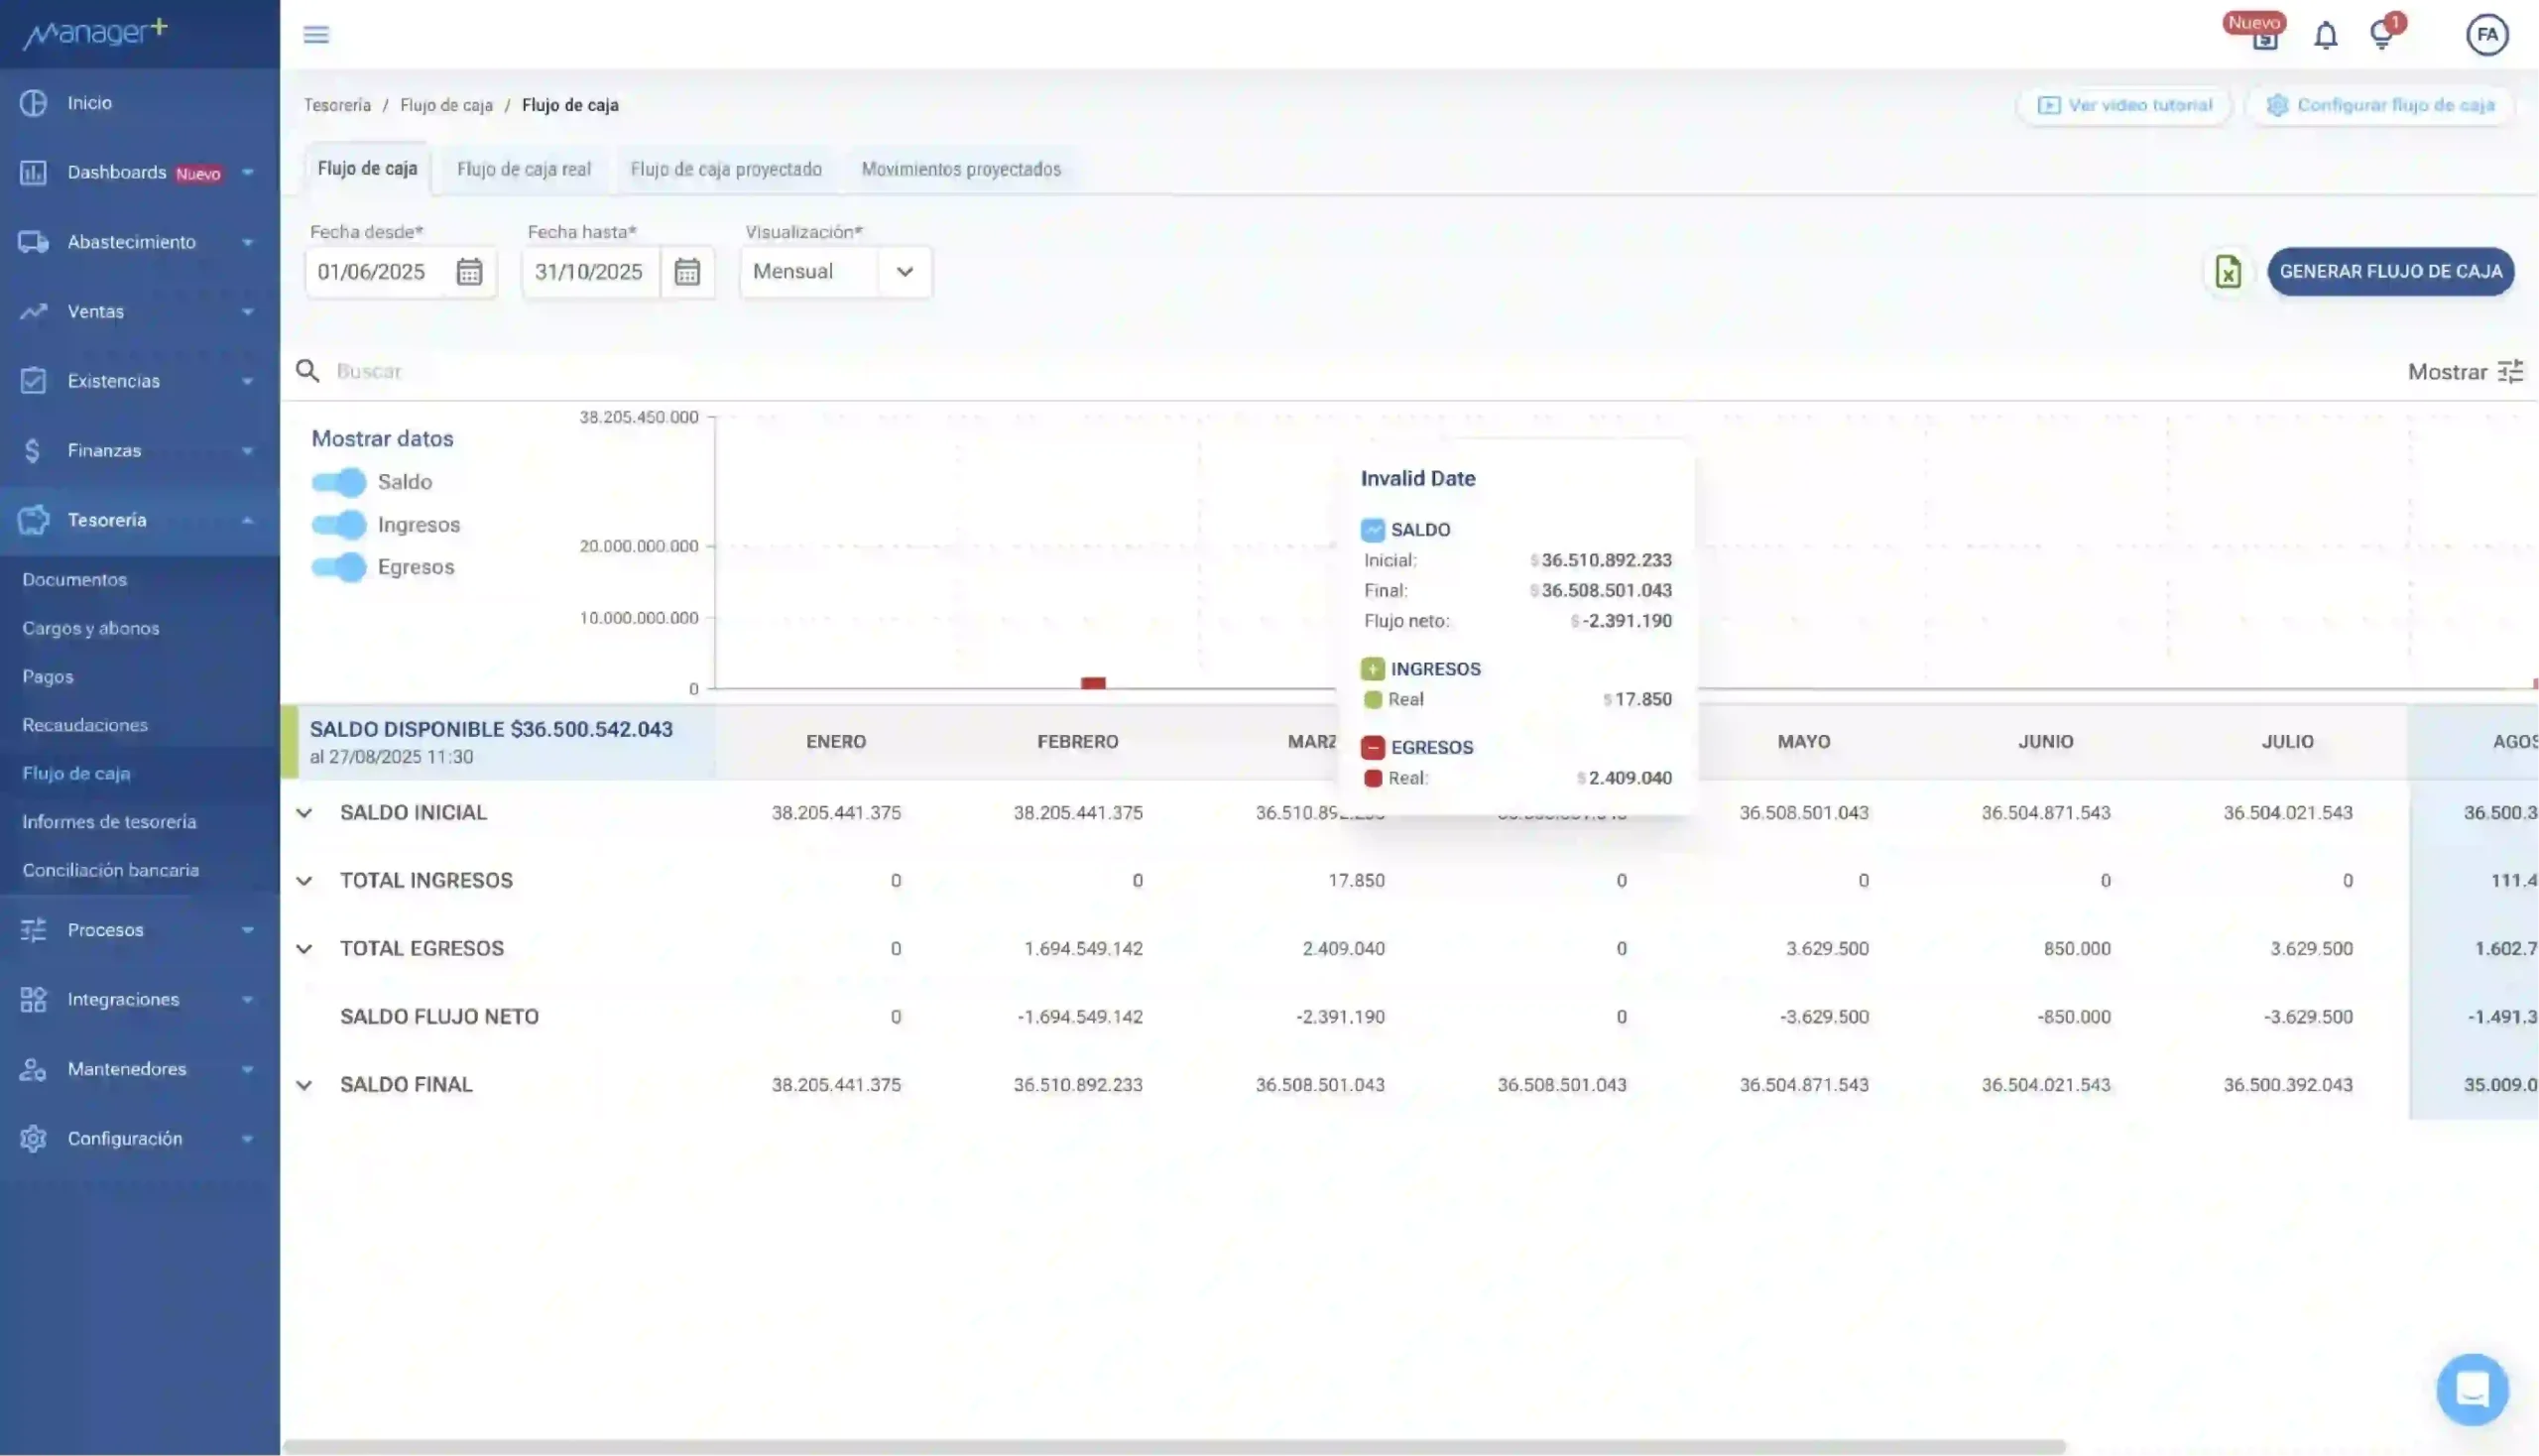Open the Fecha hasta calendar picker
Image resolution: width=2539 pixels, height=1456 pixels.
pos(687,272)
